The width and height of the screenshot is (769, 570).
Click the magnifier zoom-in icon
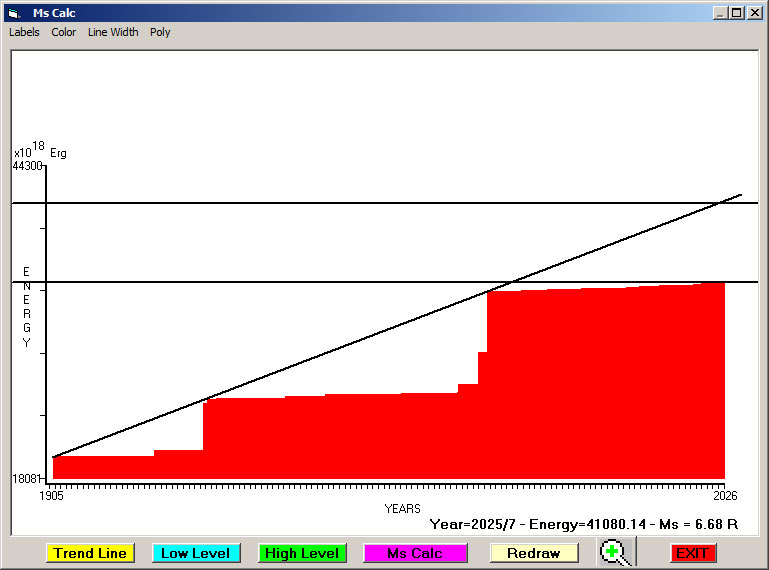[616, 552]
